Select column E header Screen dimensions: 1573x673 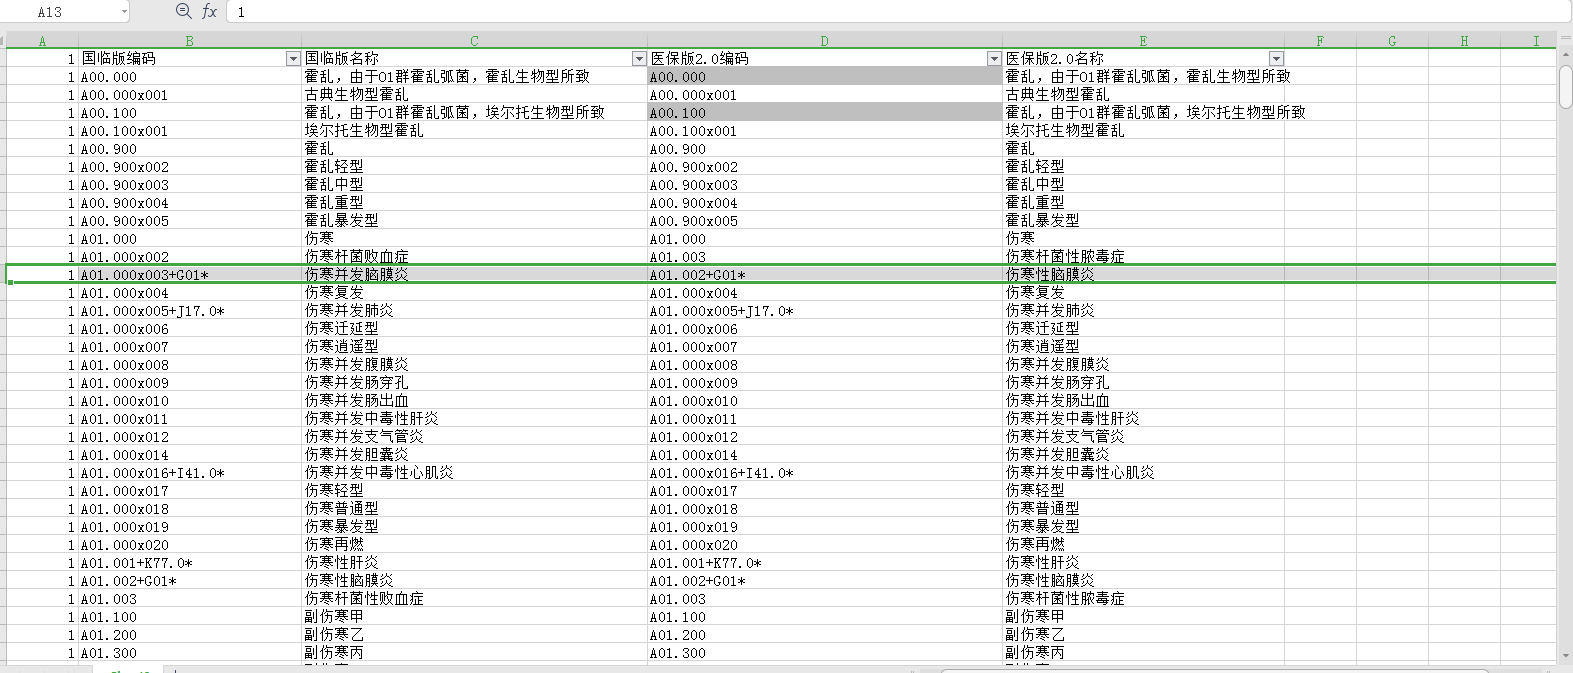tap(1144, 41)
